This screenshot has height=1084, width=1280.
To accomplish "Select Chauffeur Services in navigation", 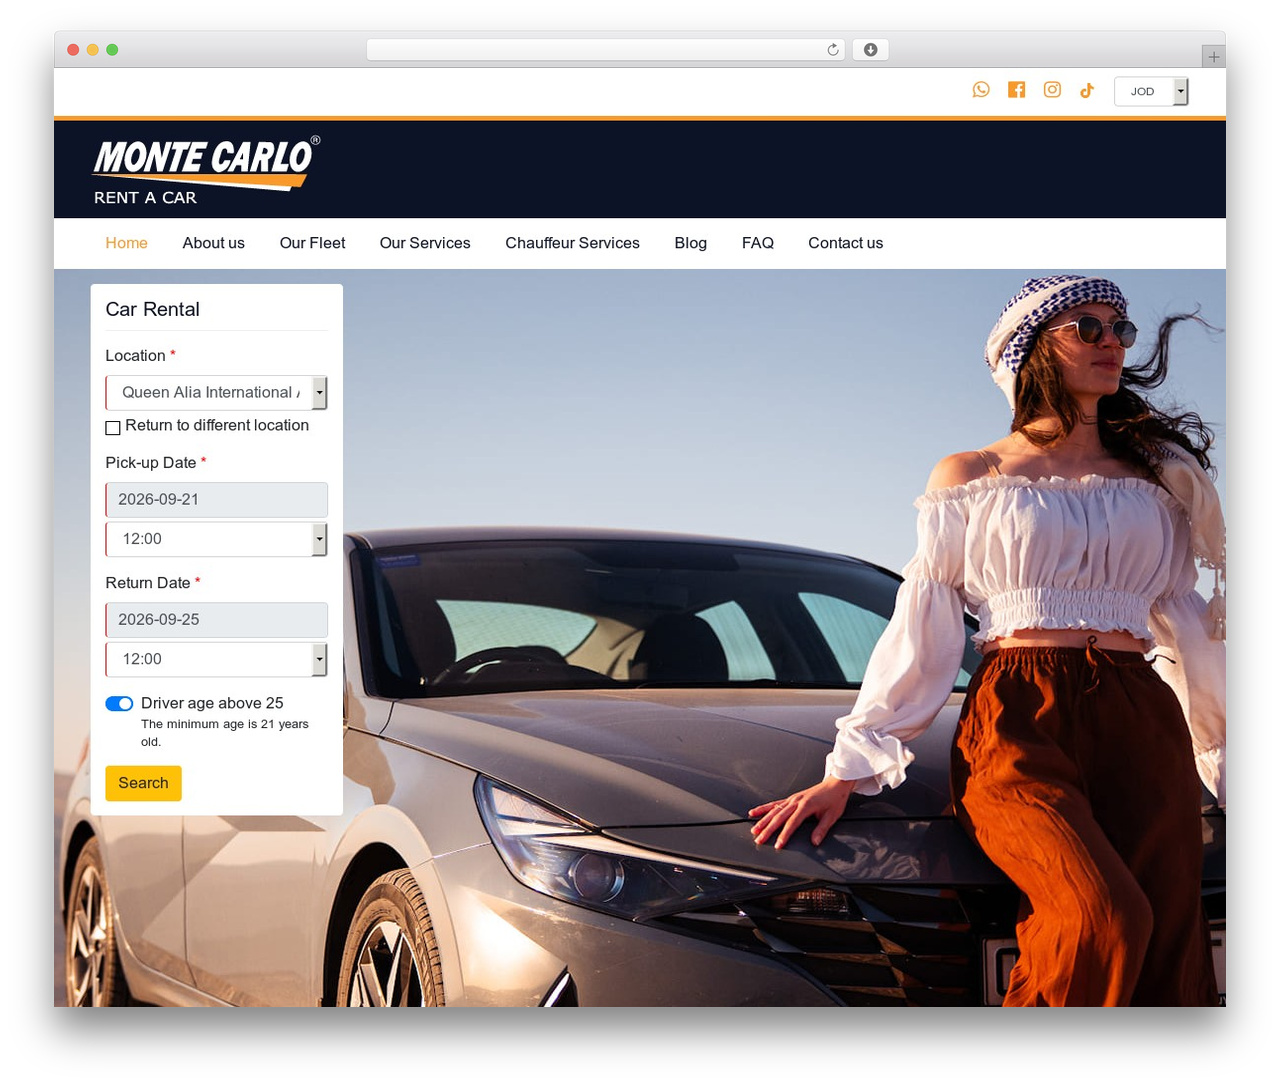I will 572,243.
